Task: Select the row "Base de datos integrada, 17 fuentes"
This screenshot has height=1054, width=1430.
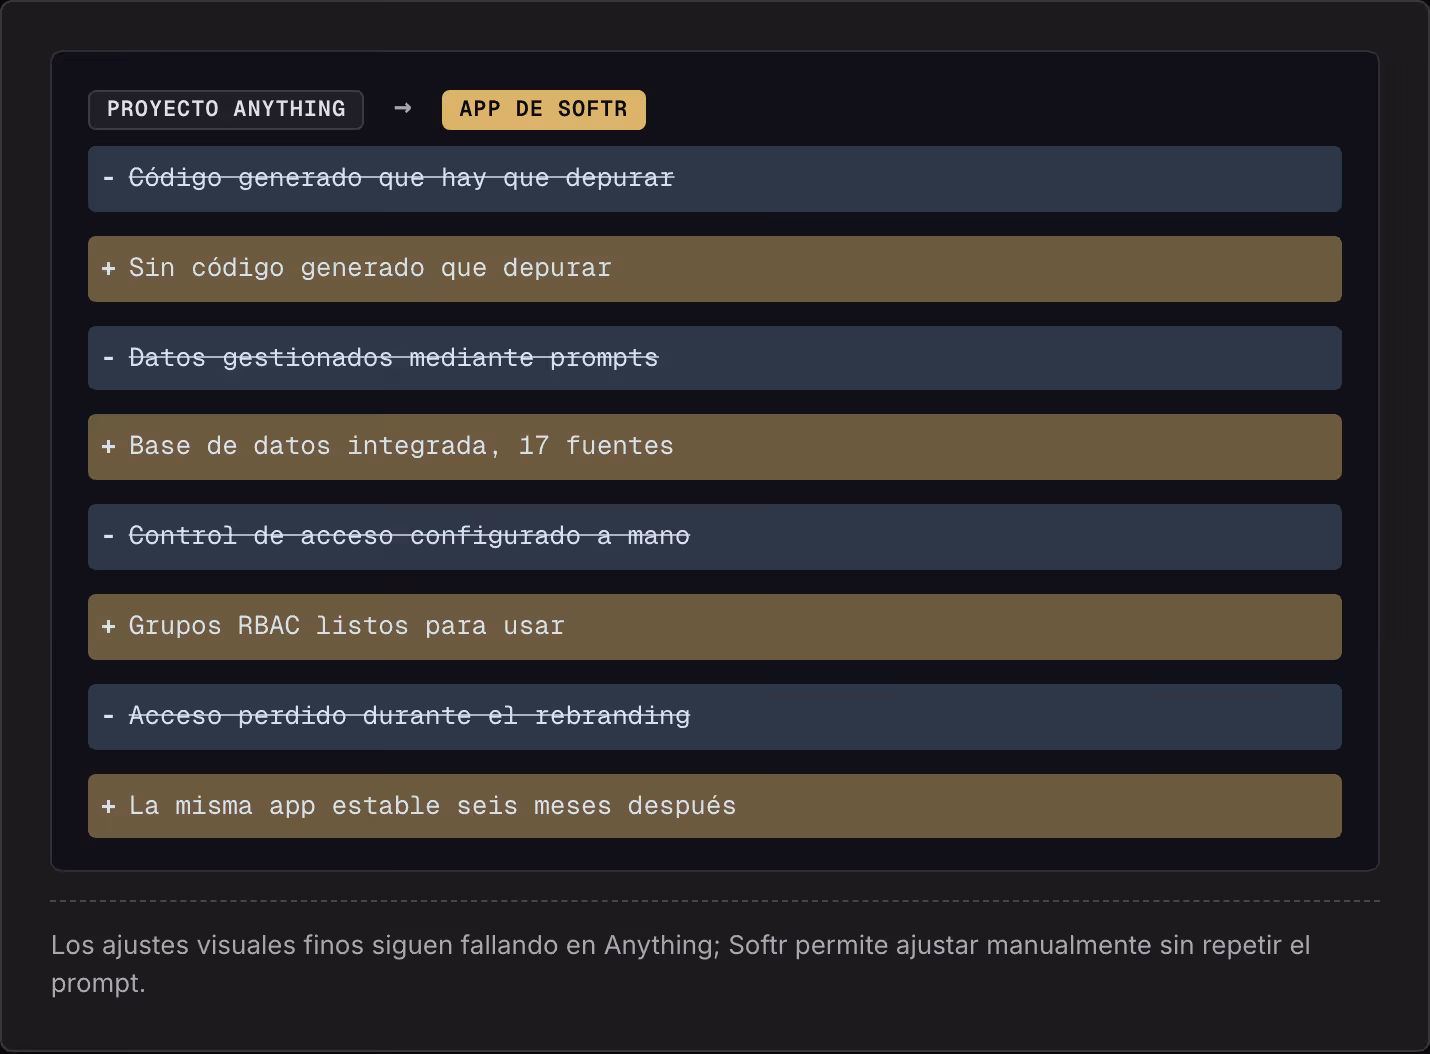Action: click(715, 447)
